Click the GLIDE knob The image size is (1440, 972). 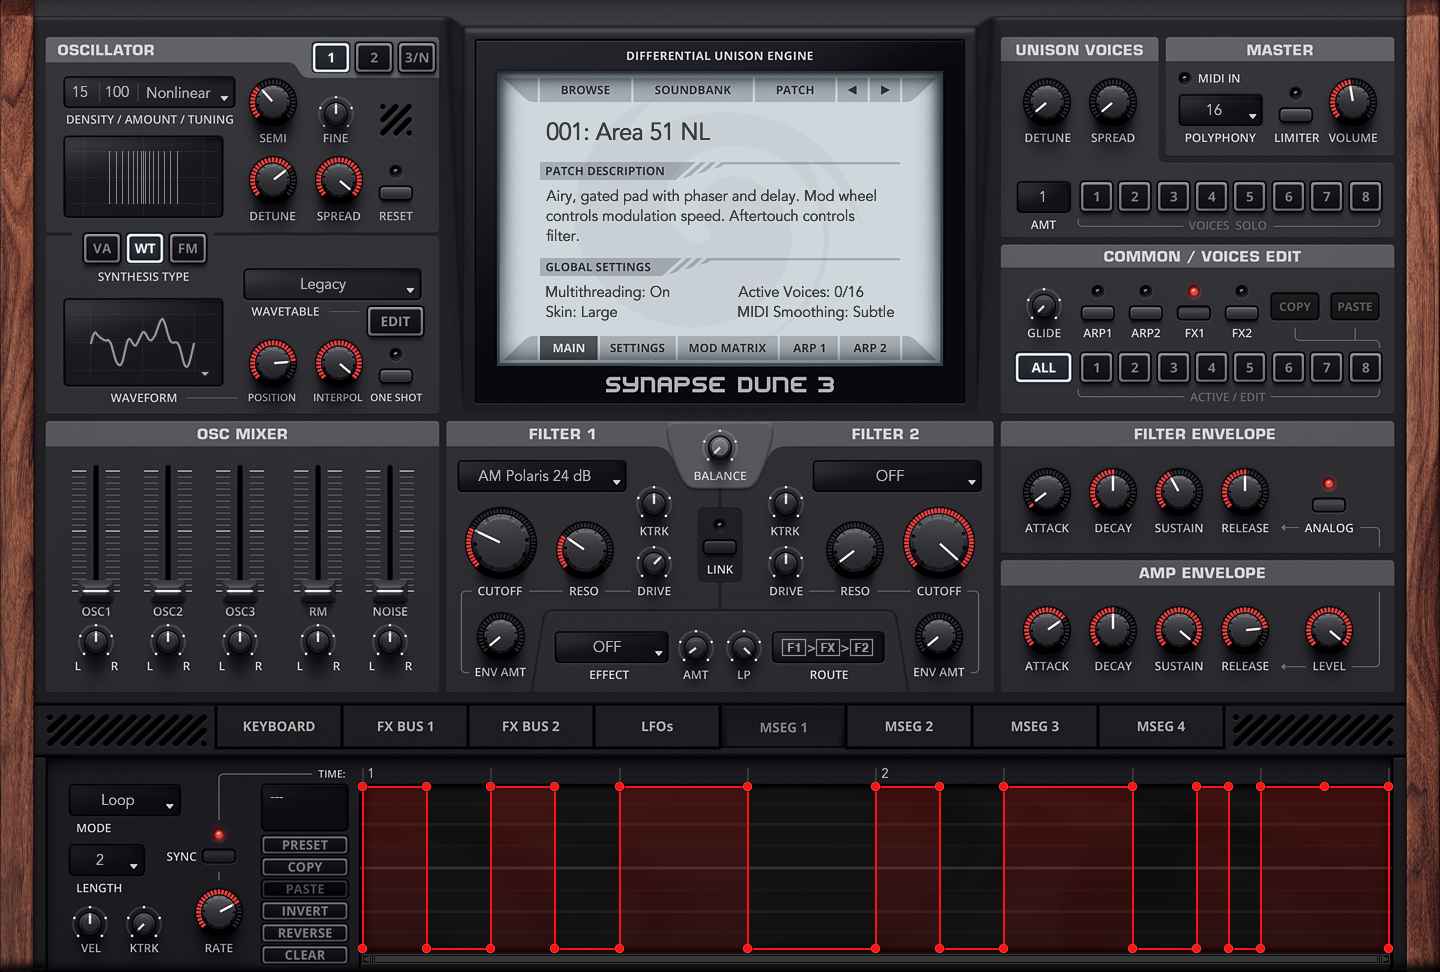click(1043, 305)
